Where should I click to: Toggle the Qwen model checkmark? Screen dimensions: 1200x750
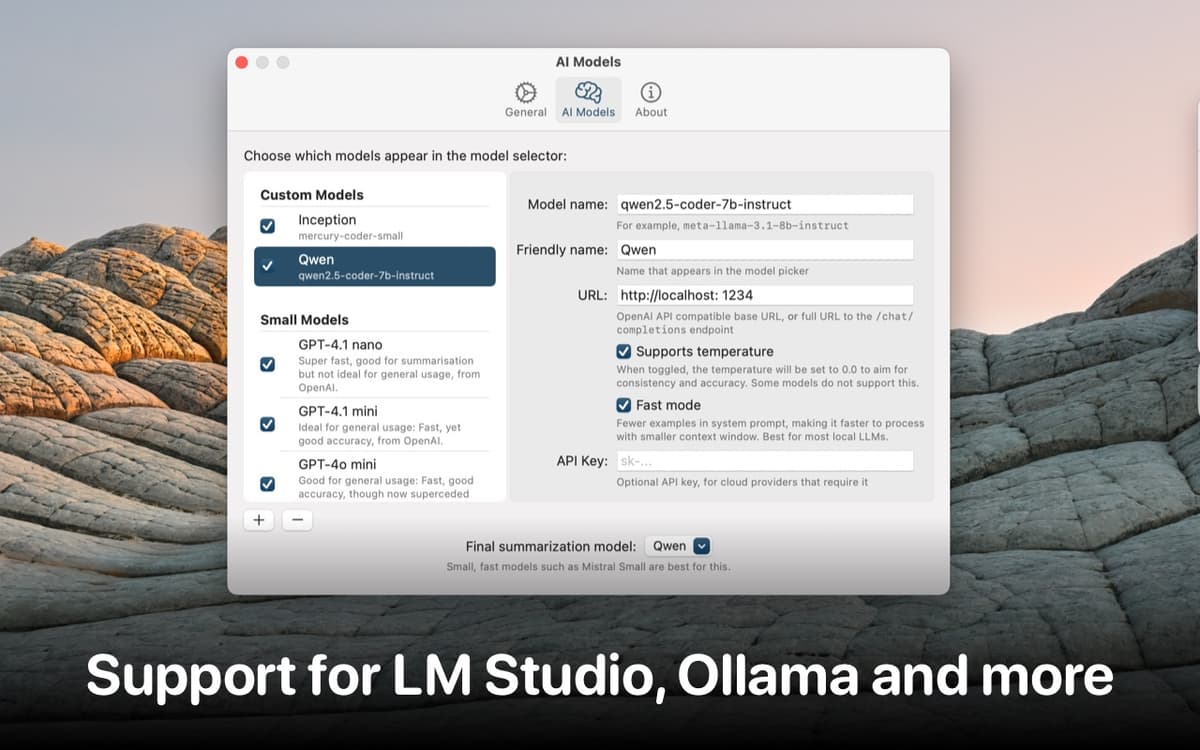(267, 266)
